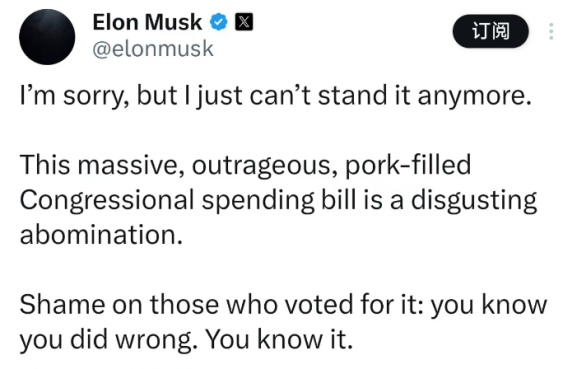
Task: Click the word "massive," in the second paragraph
Action: point(131,165)
